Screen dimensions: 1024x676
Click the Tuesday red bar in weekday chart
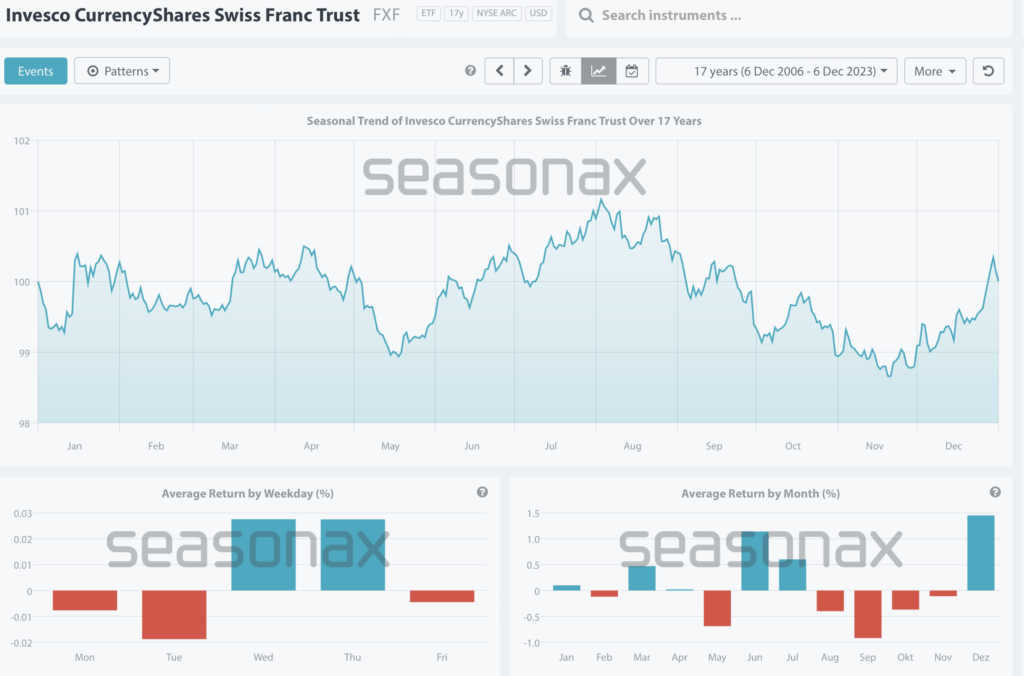click(174, 614)
